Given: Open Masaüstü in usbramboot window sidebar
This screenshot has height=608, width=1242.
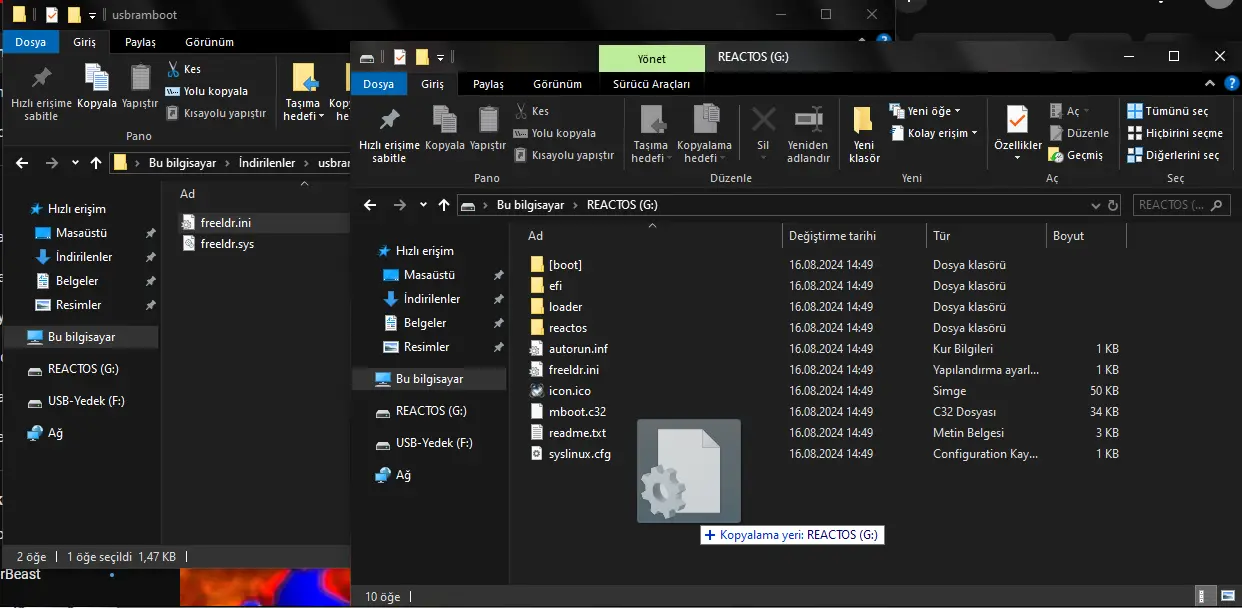Looking at the screenshot, I should pos(81,233).
